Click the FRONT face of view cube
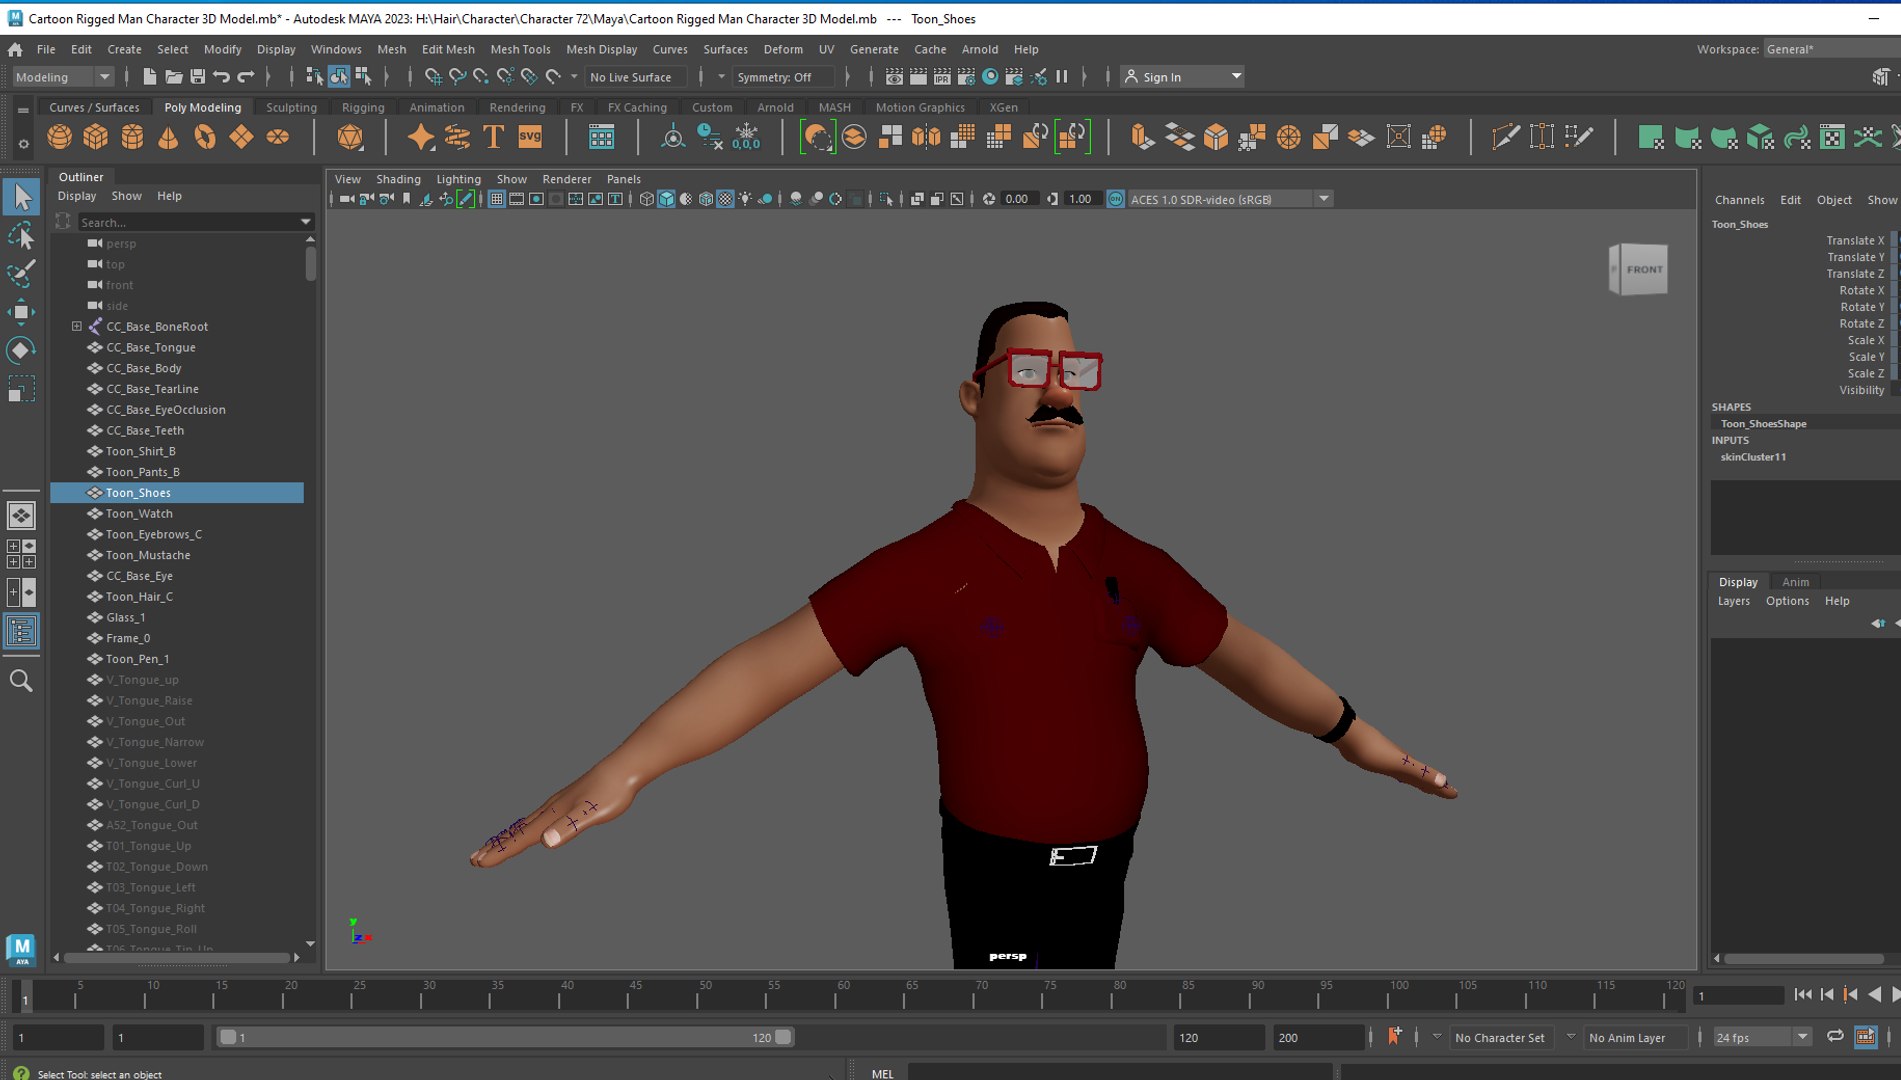This screenshot has height=1080, width=1901. tap(1643, 269)
